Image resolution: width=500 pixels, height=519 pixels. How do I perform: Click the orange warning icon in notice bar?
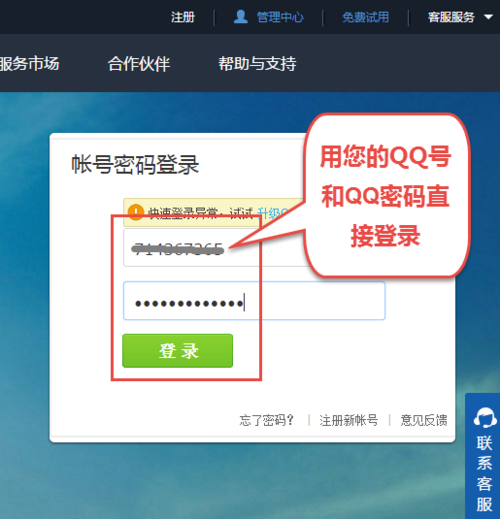(136, 212)
